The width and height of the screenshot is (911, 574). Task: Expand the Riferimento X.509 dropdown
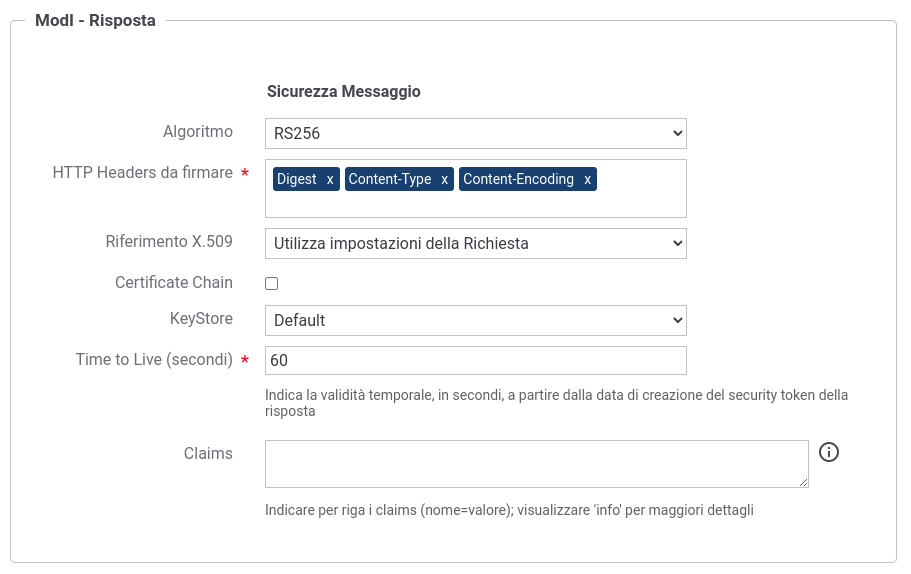[475, 243]
